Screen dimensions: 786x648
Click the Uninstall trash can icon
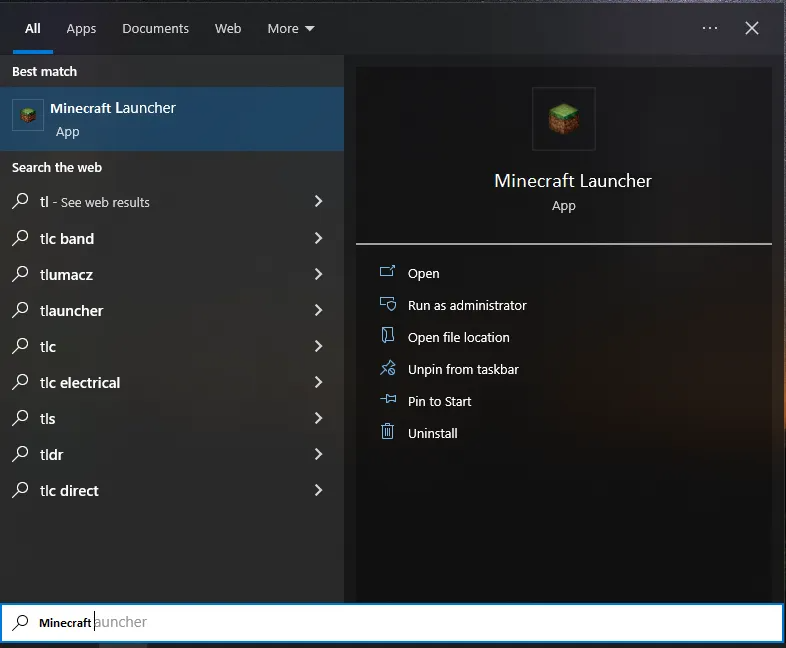388,433
